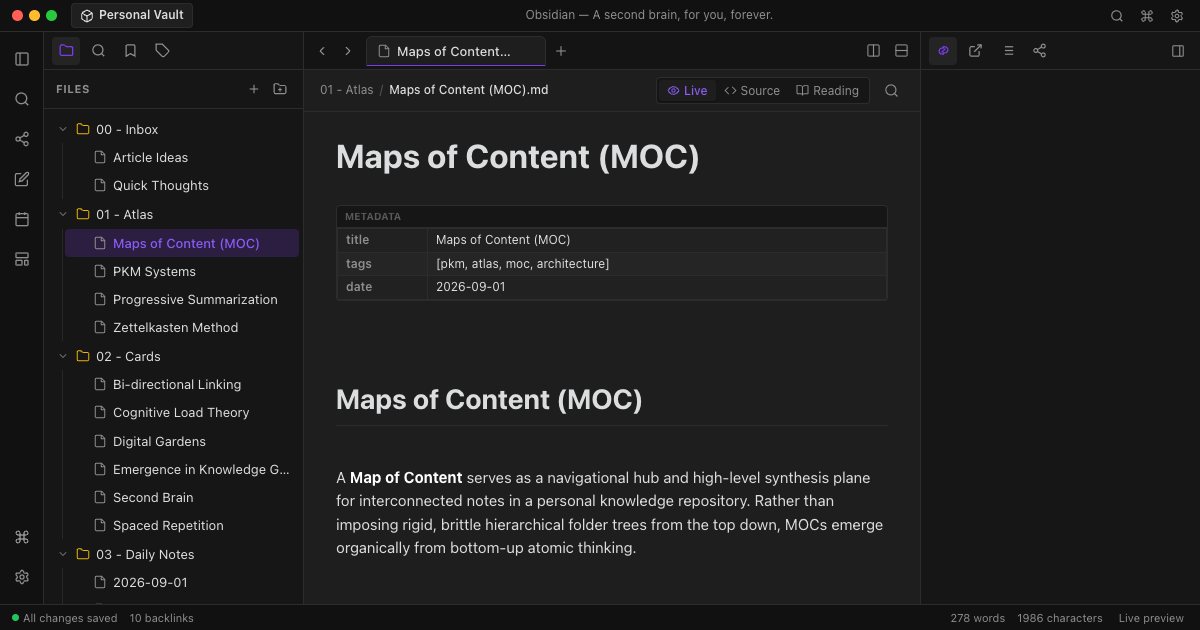Screen dimensions: 1200x630
Task: Open the tags tab in the left sidebar
Action: 162,50
